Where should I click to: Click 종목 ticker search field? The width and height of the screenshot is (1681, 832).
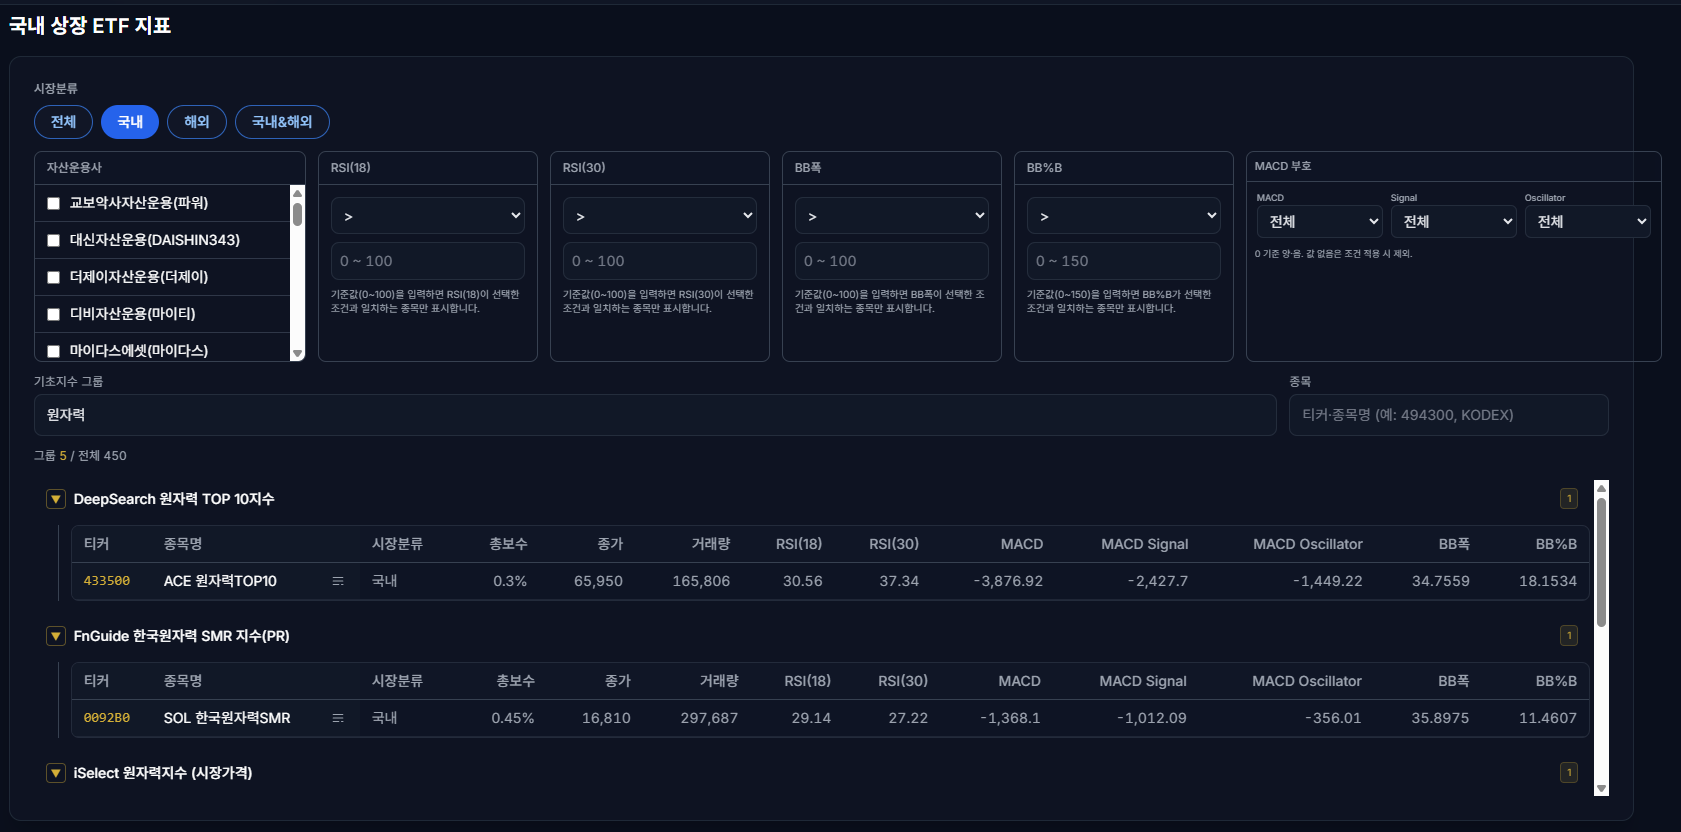tap(1449, 415)
